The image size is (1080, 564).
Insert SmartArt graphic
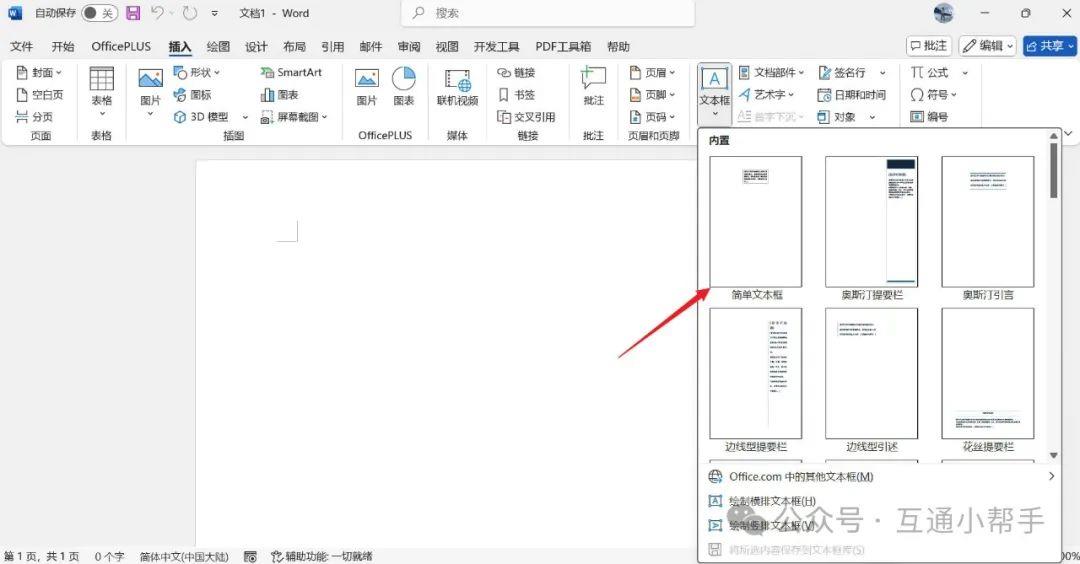(291, 72)
